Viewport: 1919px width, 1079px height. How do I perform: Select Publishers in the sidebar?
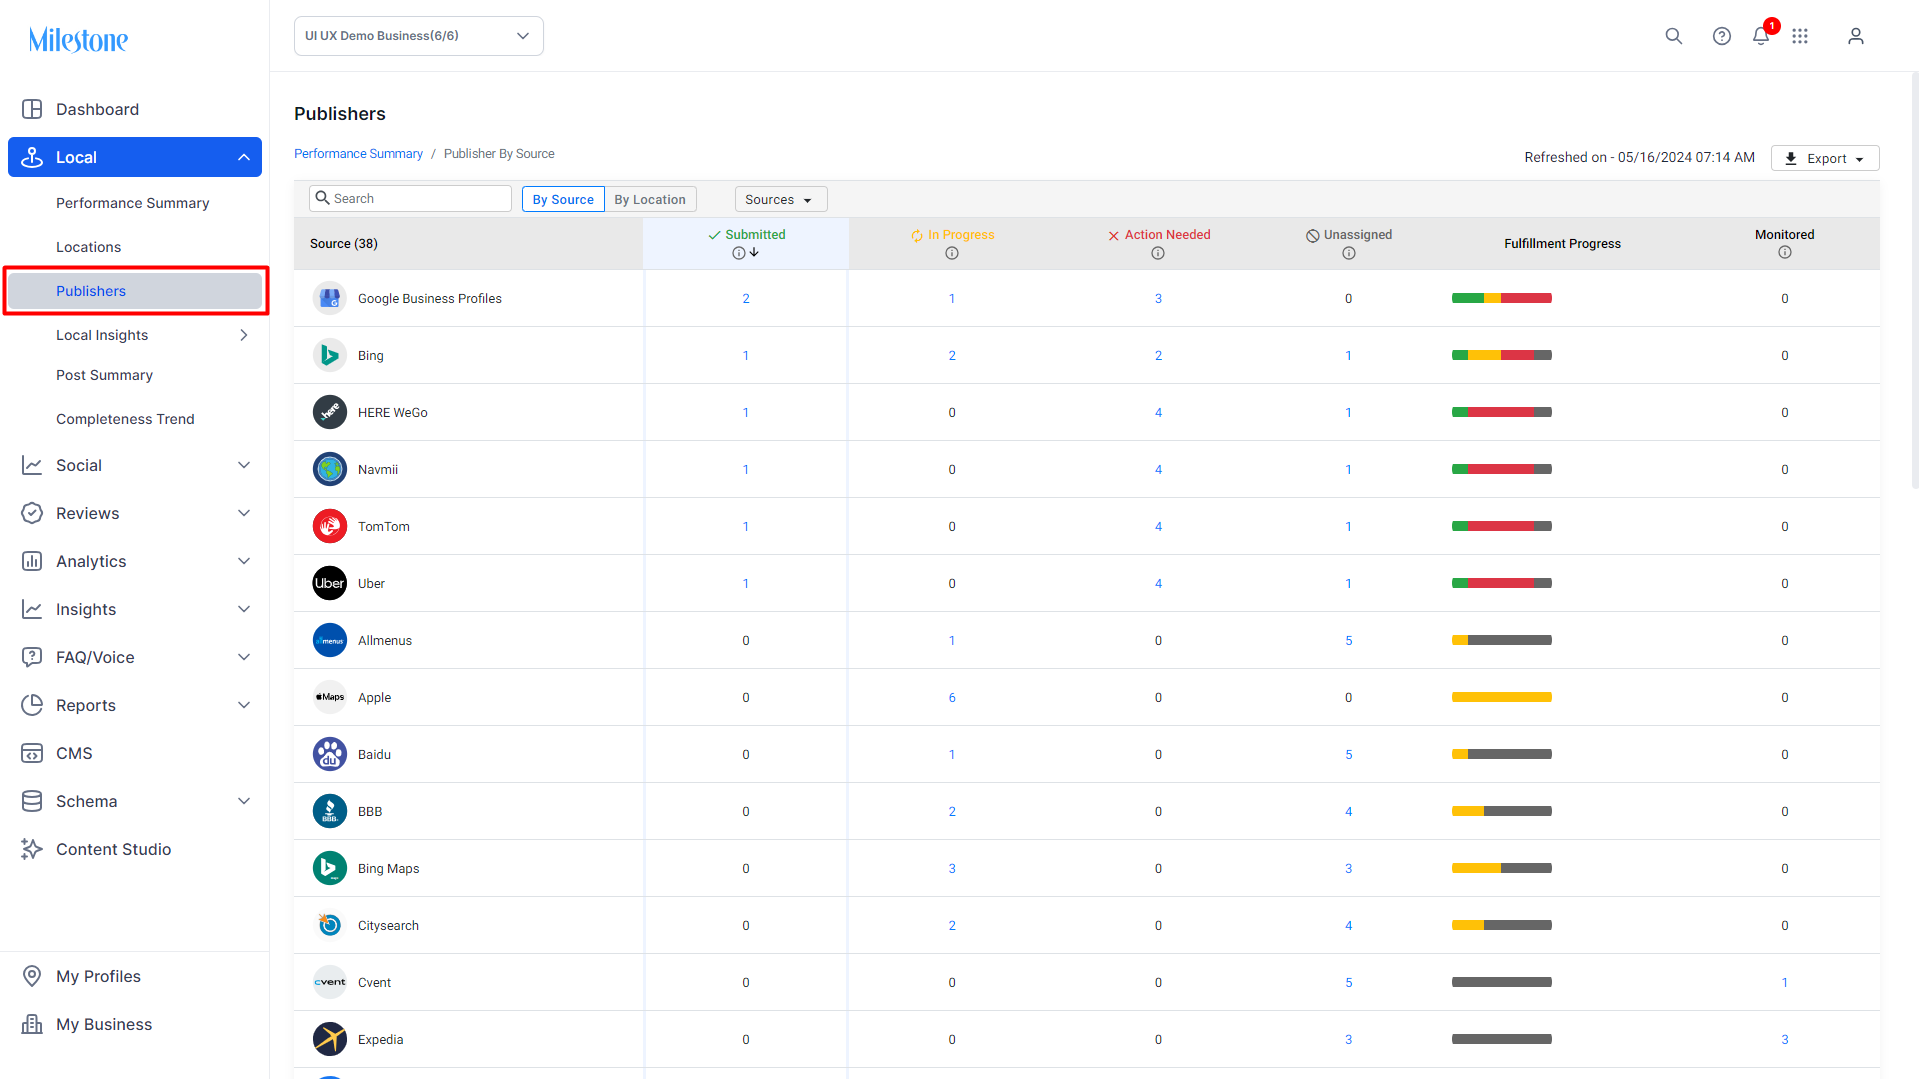click(x=135, y=291)
